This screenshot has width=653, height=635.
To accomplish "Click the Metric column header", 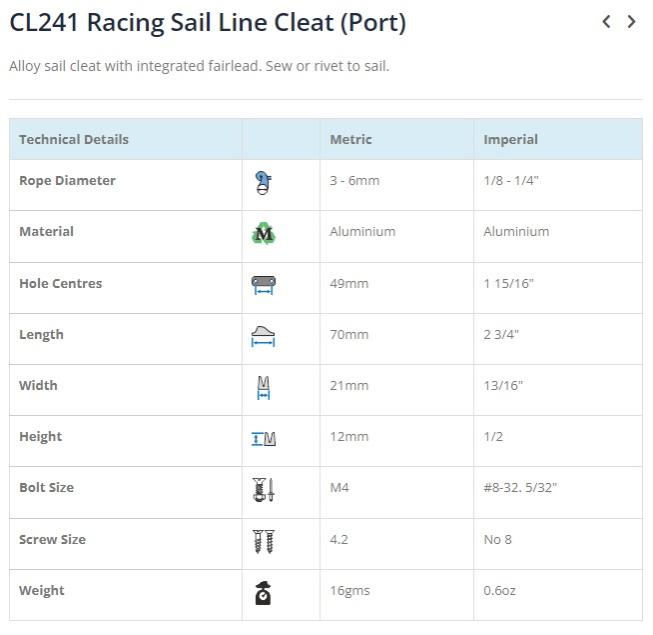I will point(351,139).
